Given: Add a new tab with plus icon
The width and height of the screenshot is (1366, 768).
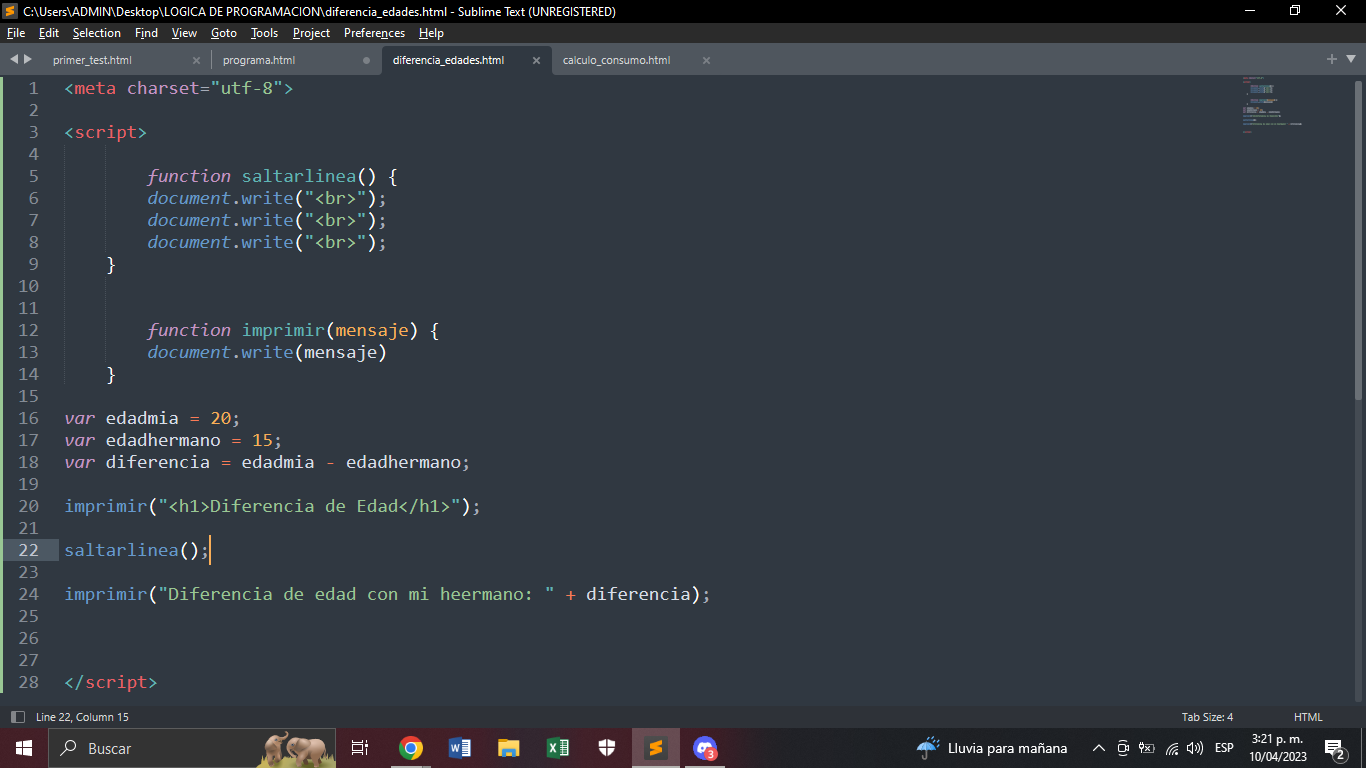Looking at the screenshot, I should coord(1332,59).
